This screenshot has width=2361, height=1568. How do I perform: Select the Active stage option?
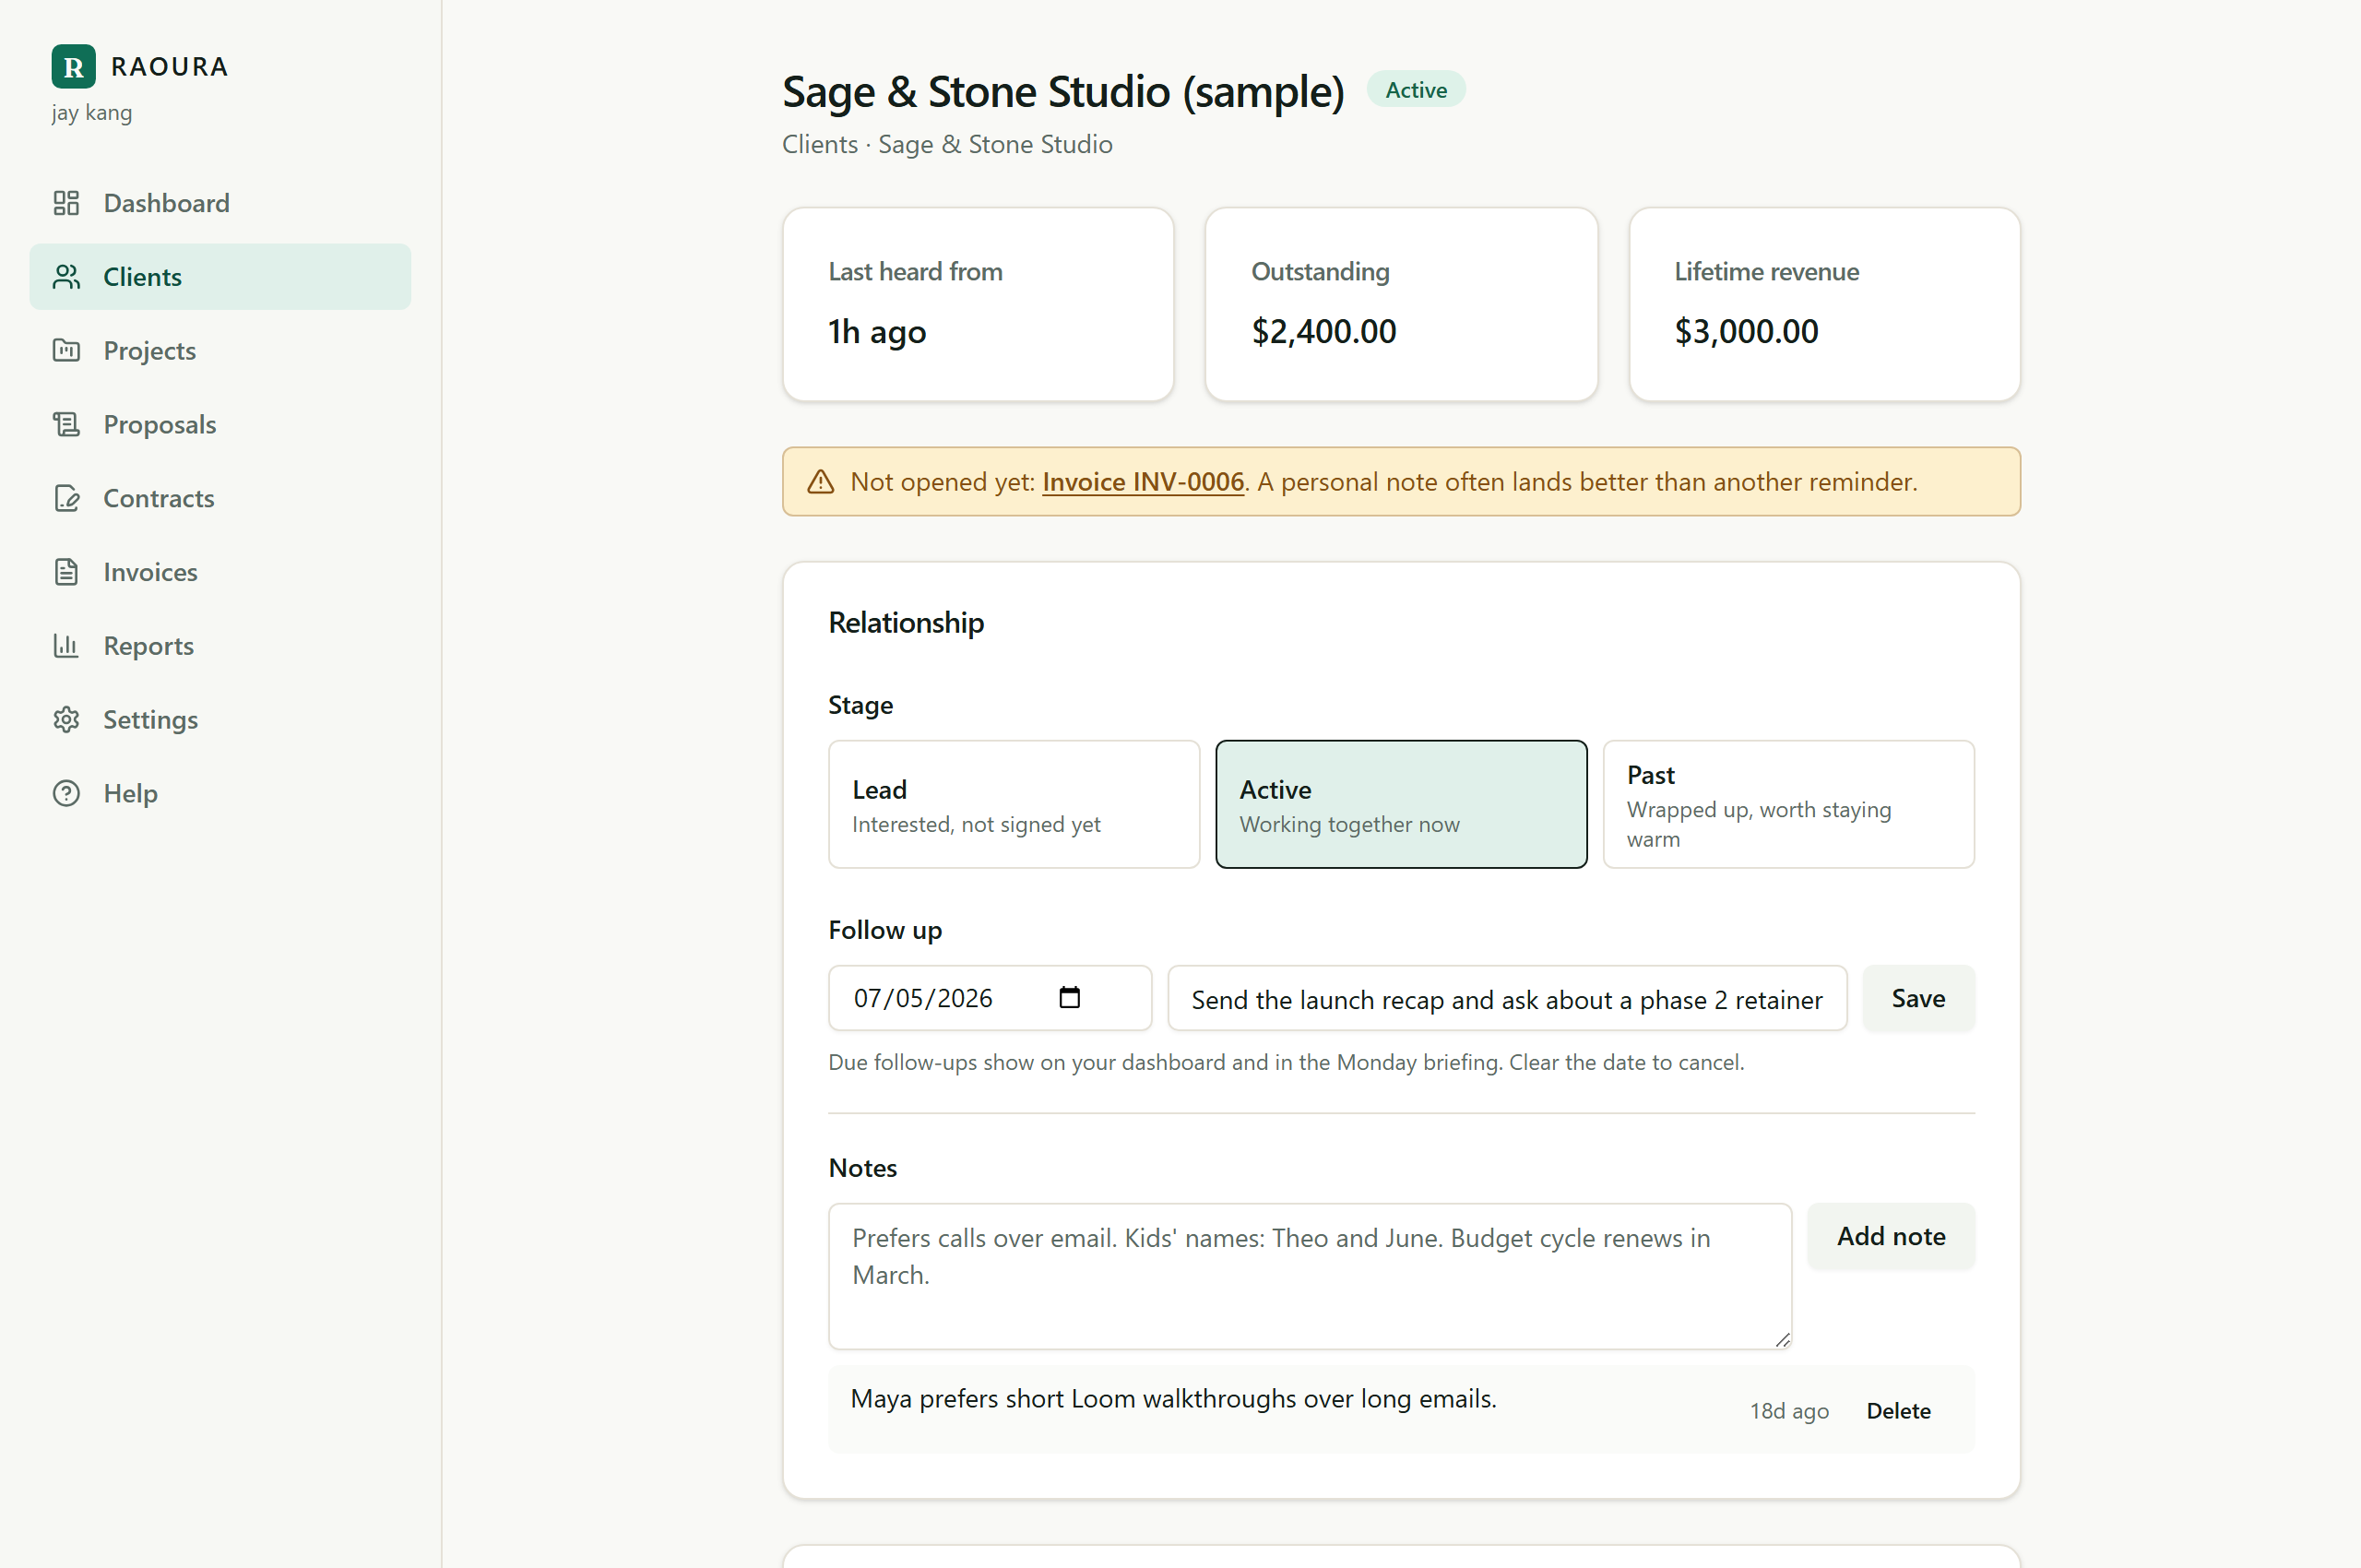click(x=1401, y=805)
